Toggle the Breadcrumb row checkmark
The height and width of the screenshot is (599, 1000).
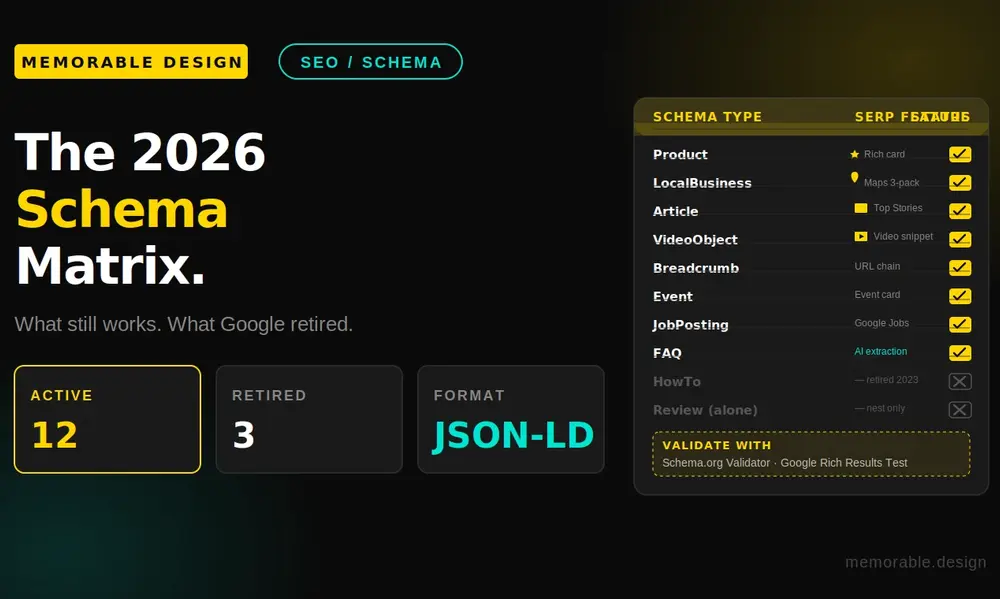click(x=960, y=268)
